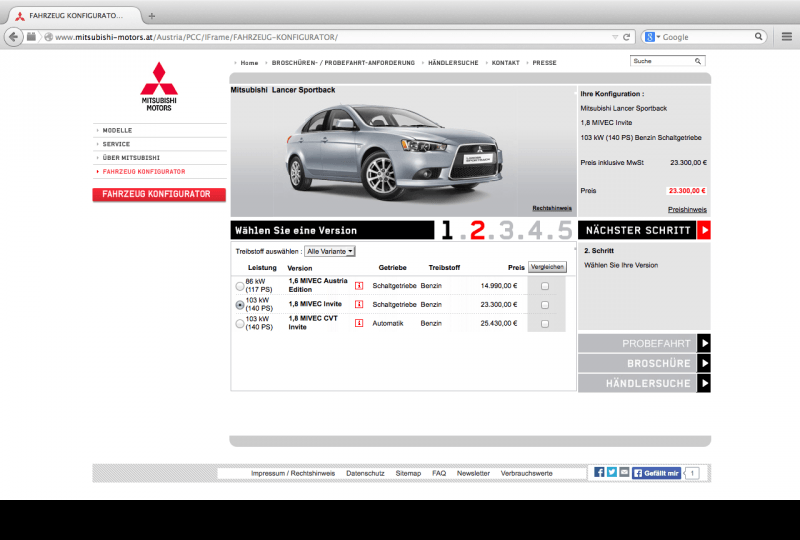Open Händlersuche in the top navigation

point(453,63)
